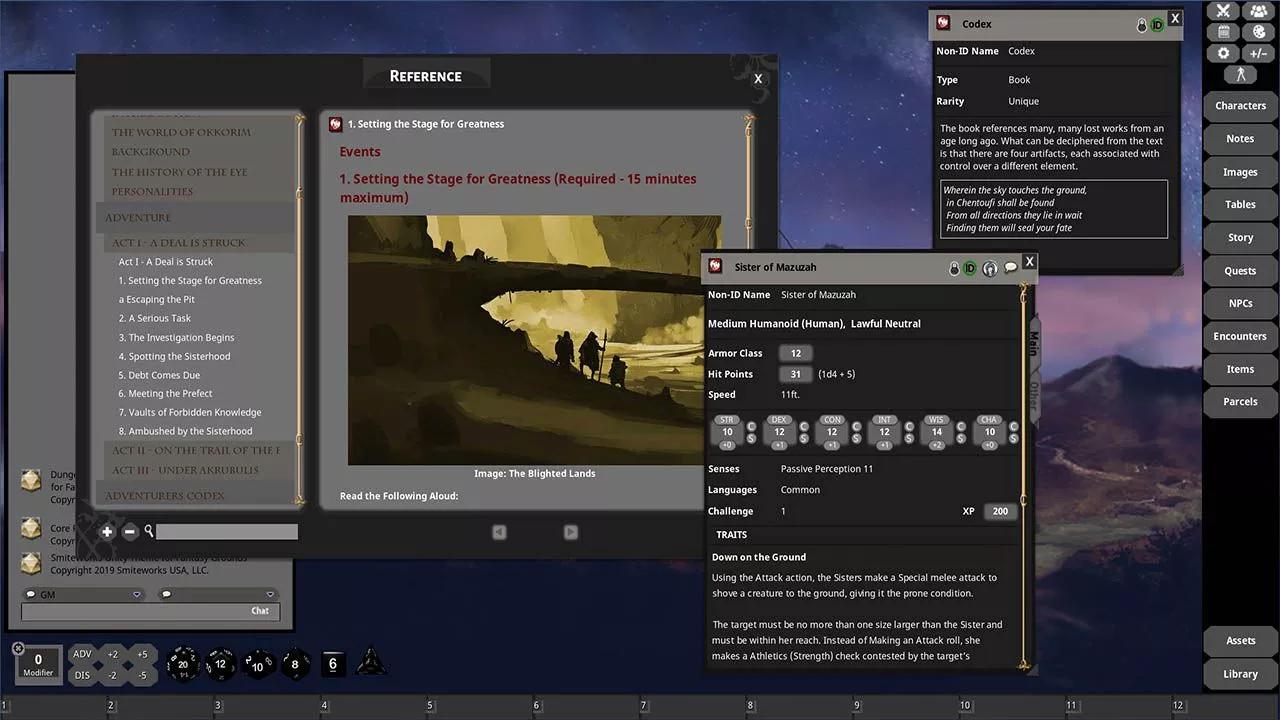Image resolution: width=1280 pixels, height=720 pixels.
Task: Open the NPCs sidebar entry
Action: coord(1240,304)
